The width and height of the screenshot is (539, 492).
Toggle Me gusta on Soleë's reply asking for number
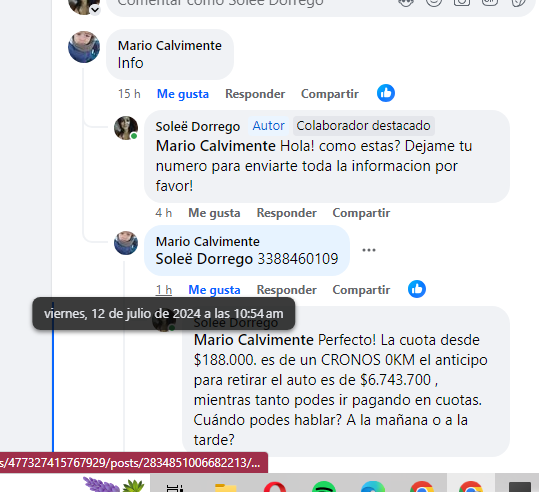214,213
